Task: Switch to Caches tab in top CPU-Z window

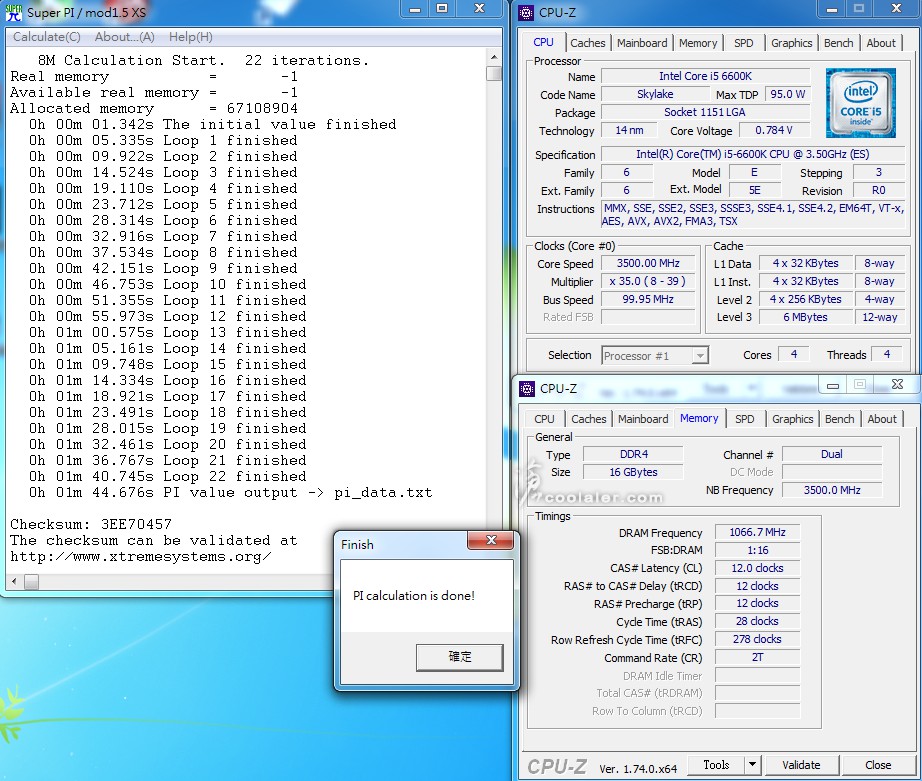Action: [587, 43]
